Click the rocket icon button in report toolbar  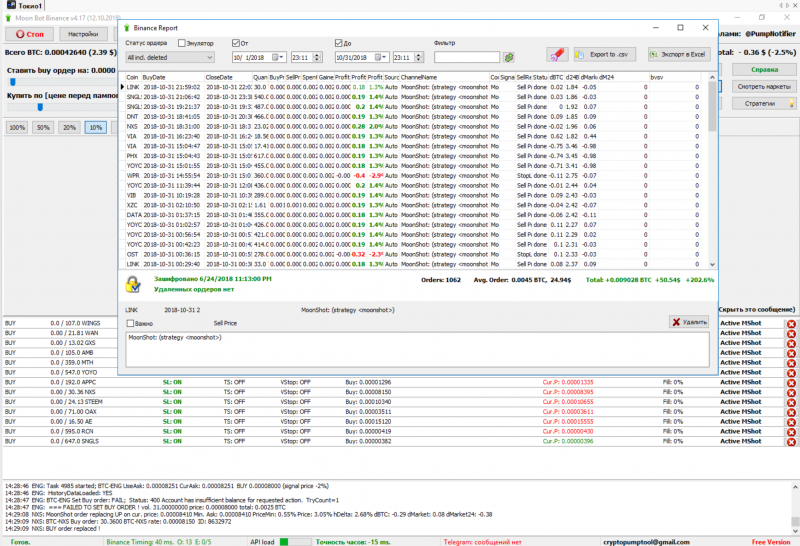557,54
